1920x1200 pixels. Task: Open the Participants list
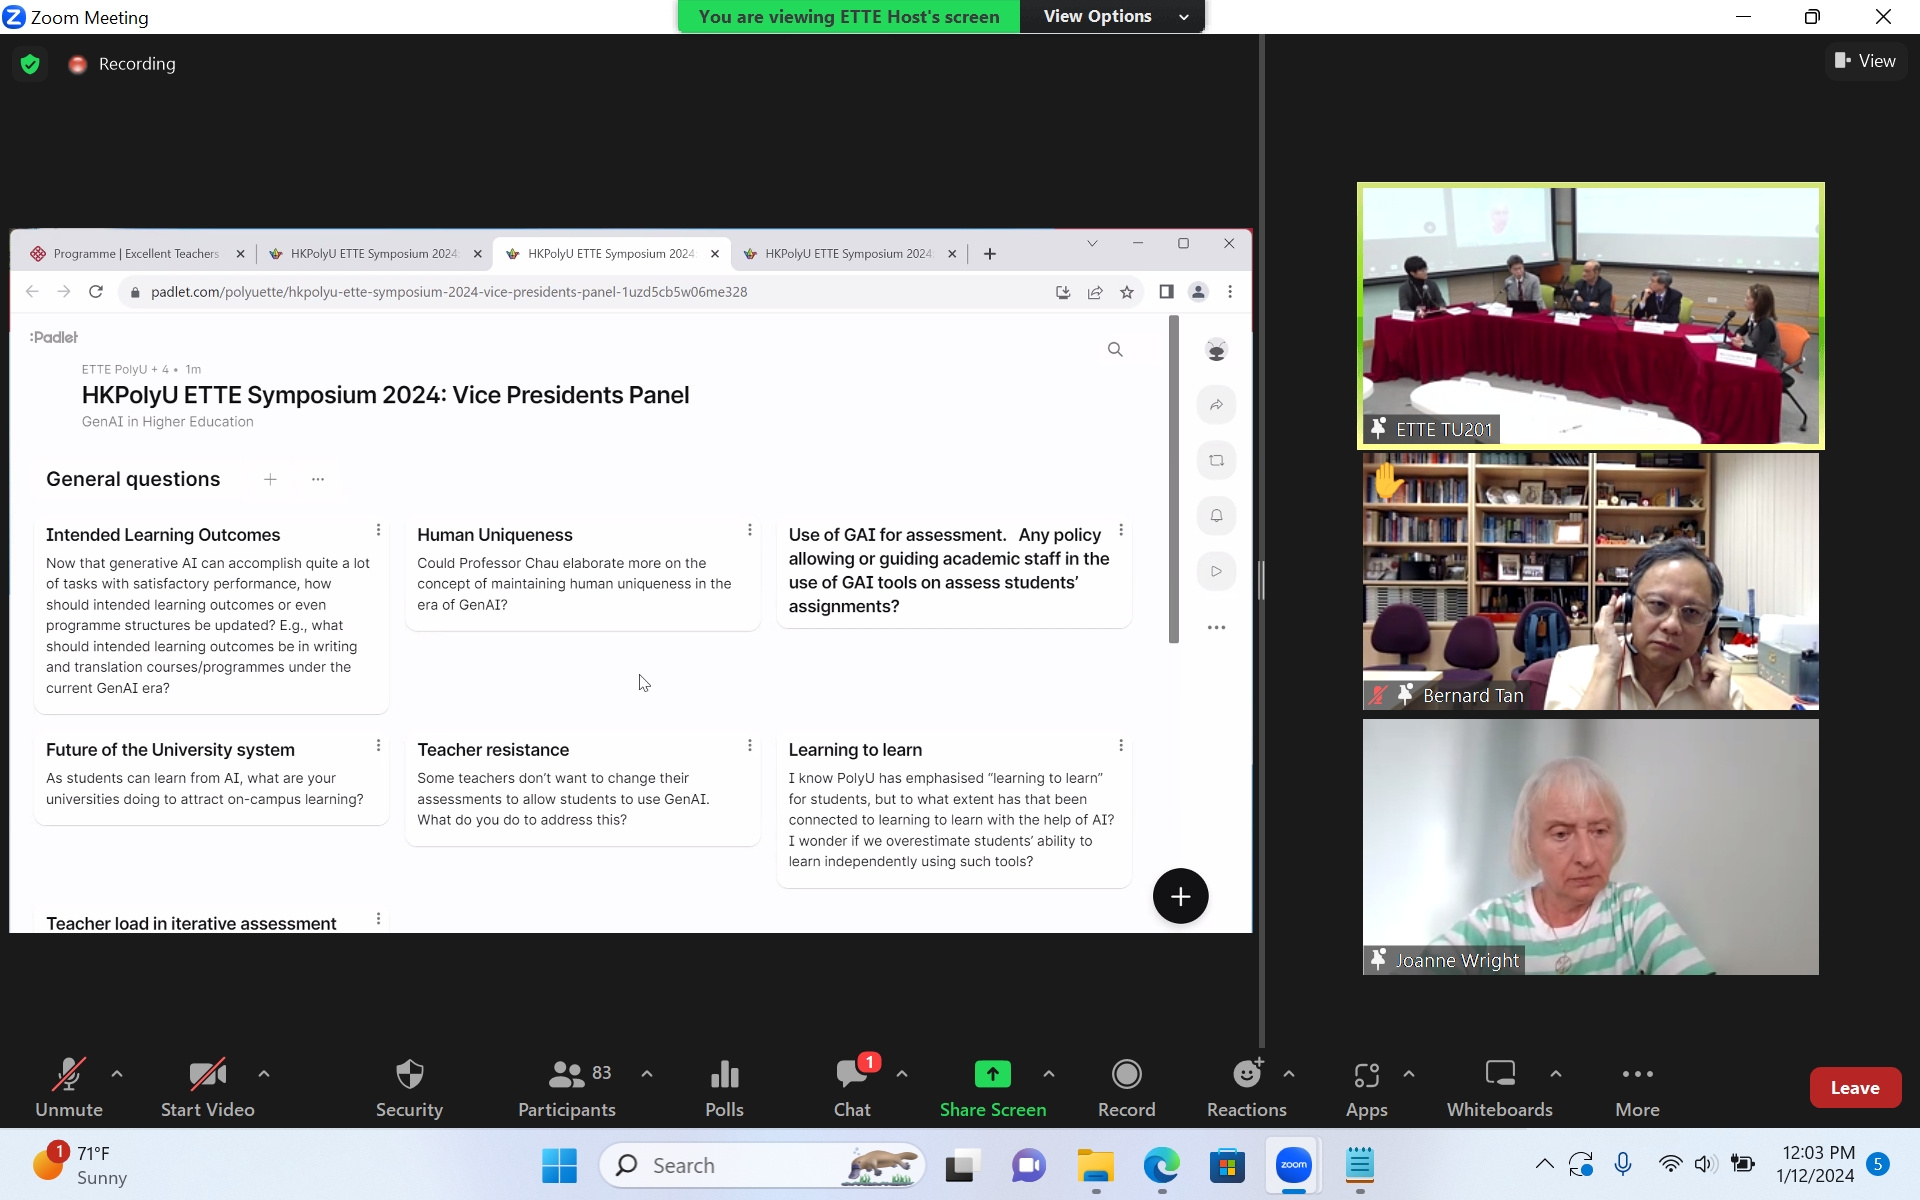(566, 1087)
